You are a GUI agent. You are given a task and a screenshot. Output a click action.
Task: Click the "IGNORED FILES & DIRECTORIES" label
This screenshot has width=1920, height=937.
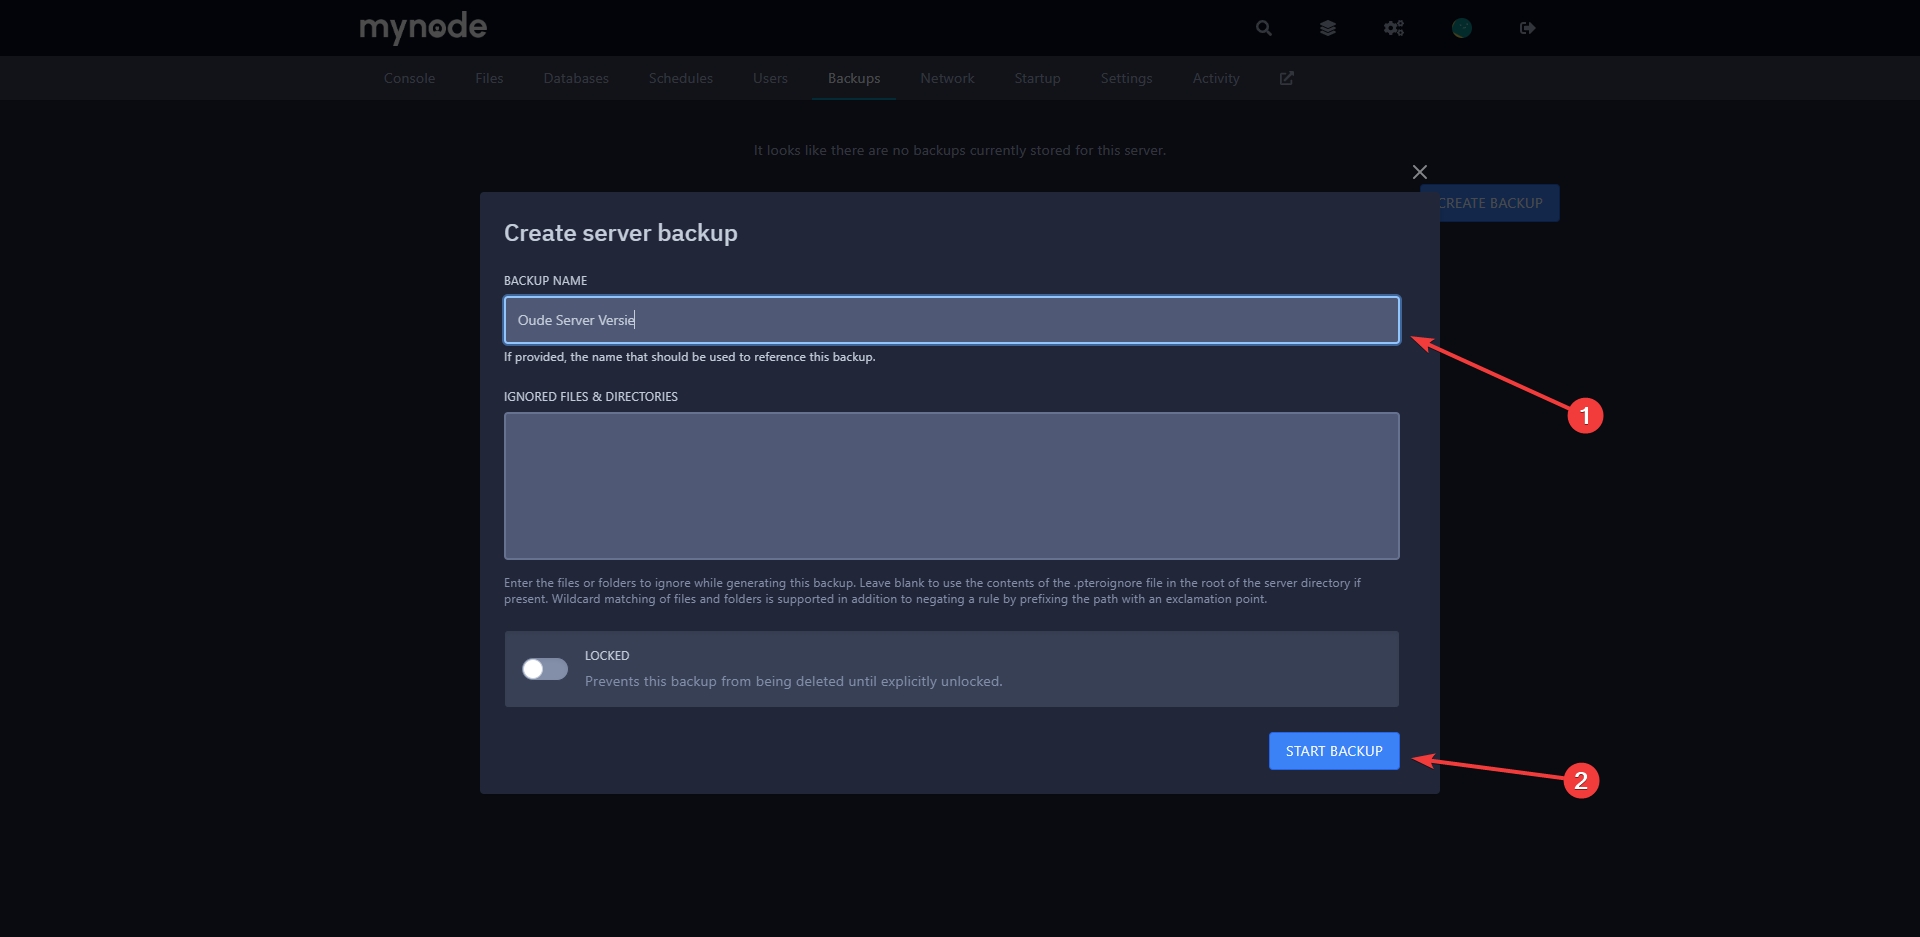tap(591, 397)
